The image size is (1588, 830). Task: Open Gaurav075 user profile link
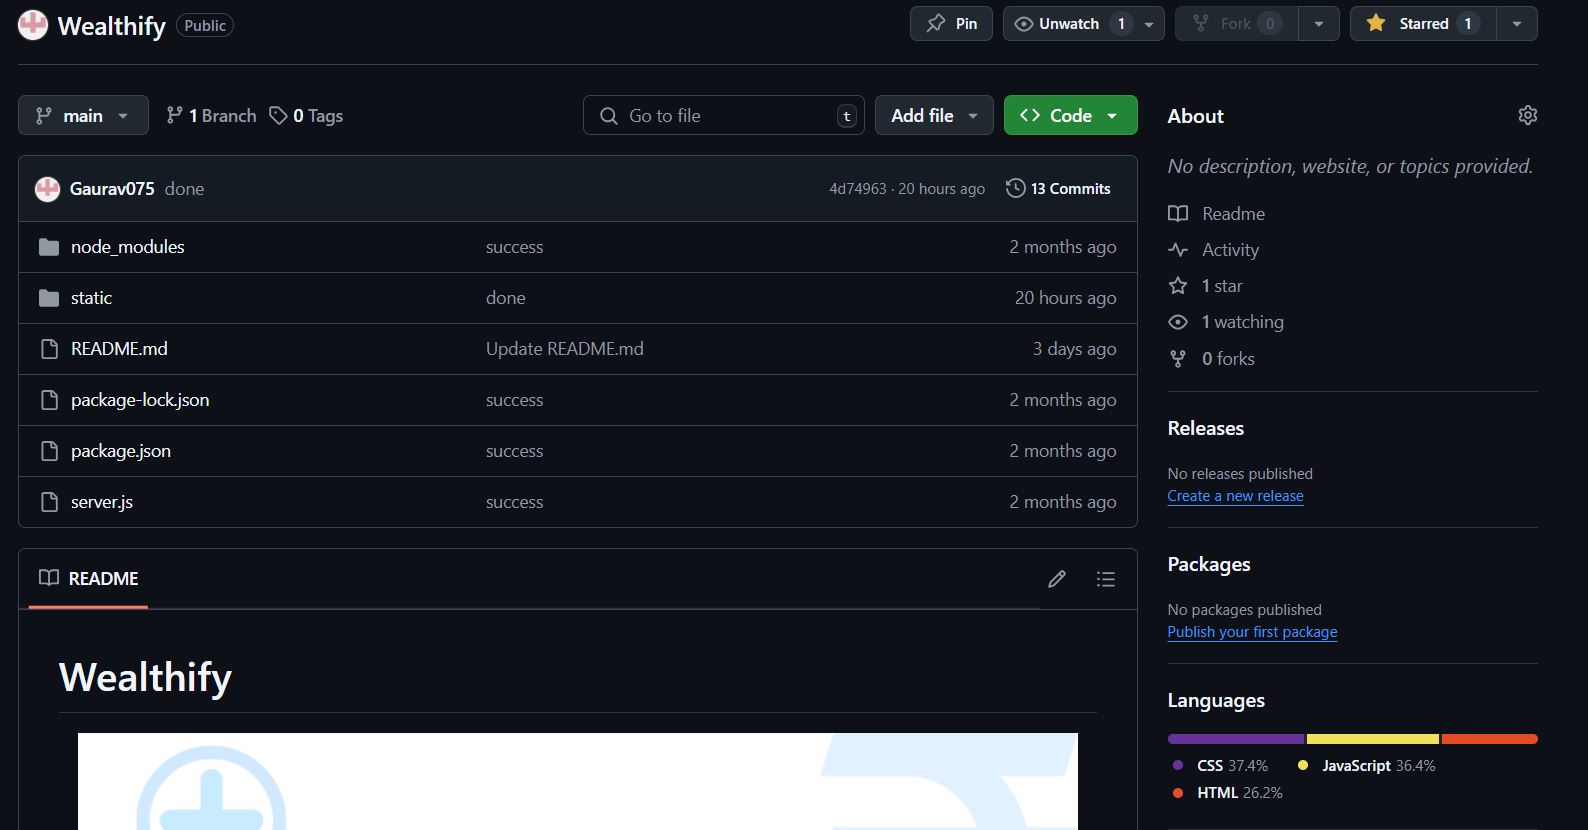pyautogui.click(x=112, y=188)
